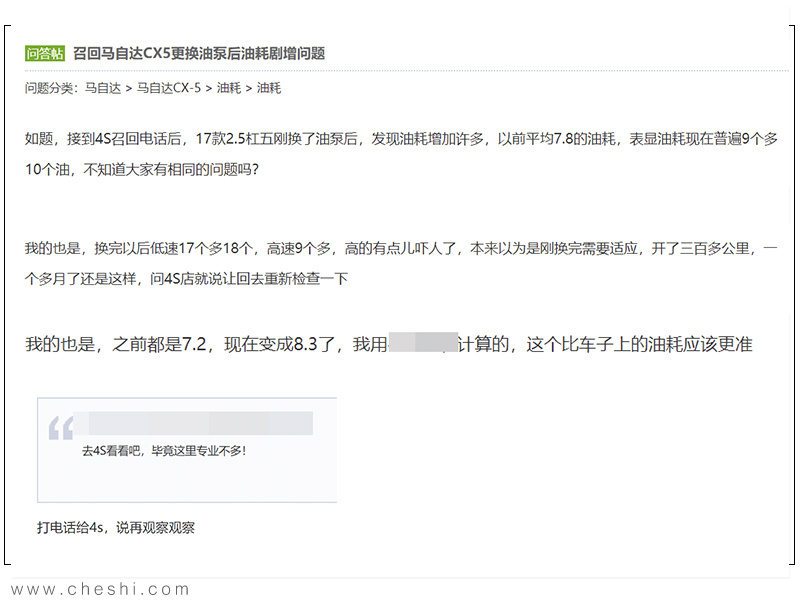Click the last 油耗 breadcrumb
This screenshot has width=800, height=600.
[269, 88]
